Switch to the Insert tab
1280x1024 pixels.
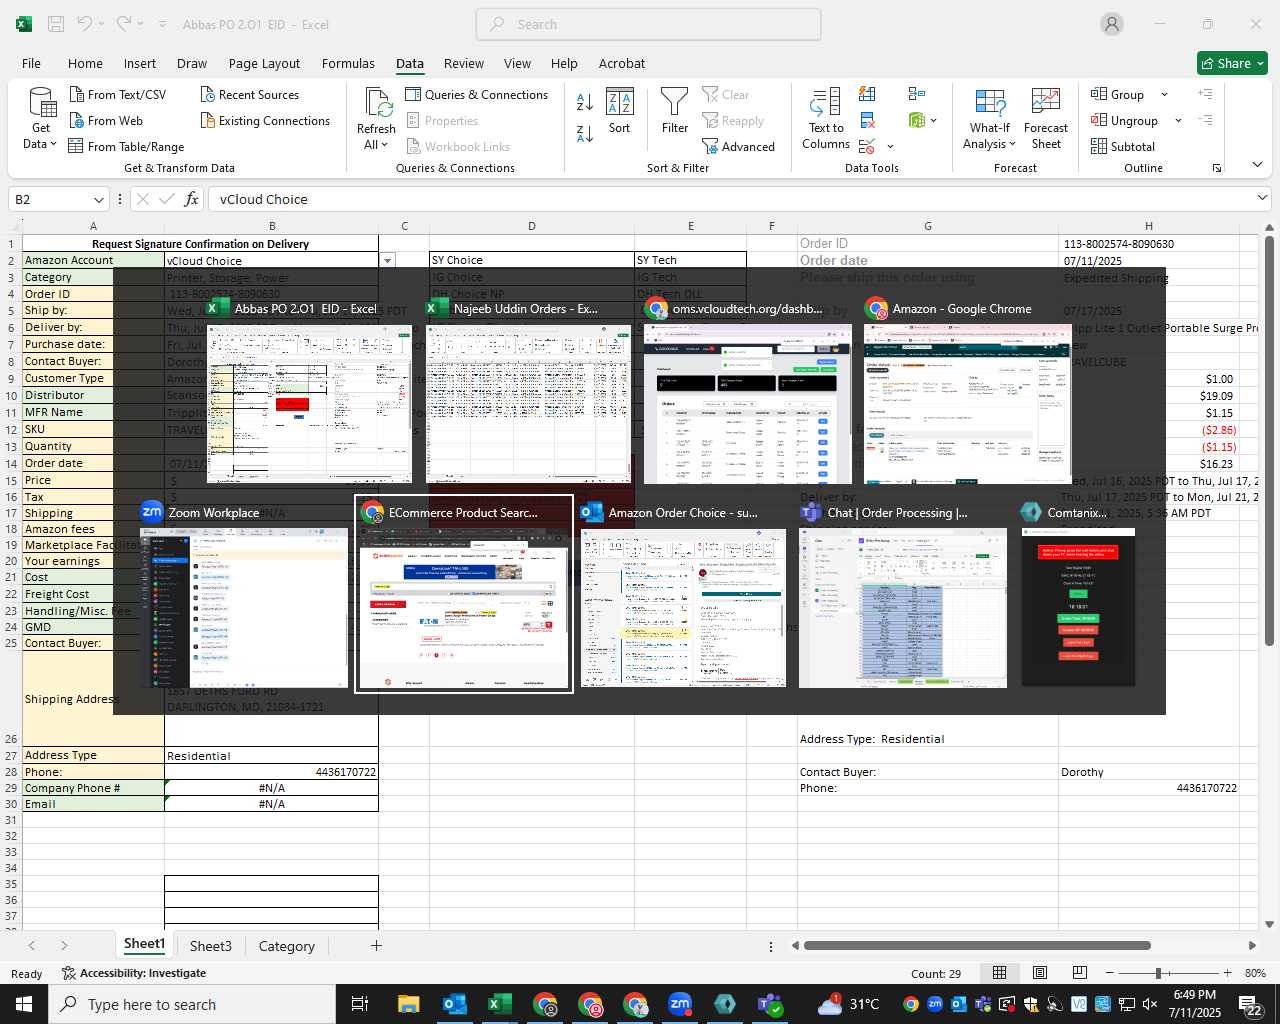[x=140, y=63]
